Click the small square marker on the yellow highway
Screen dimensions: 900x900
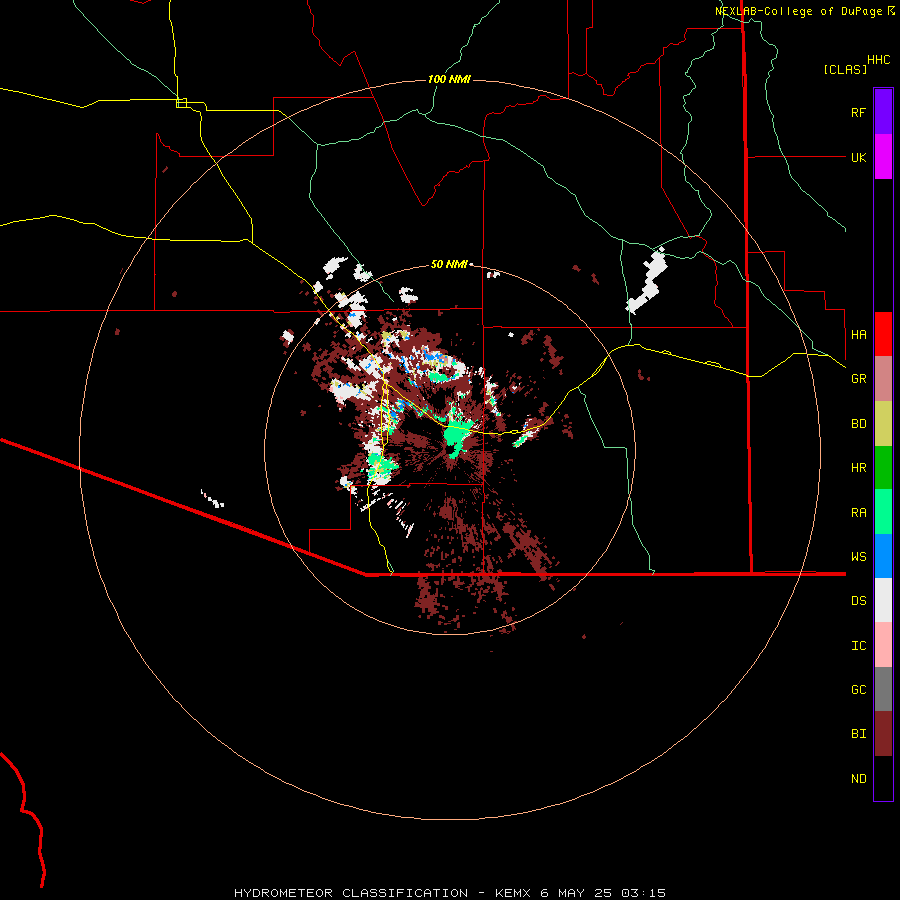(181, 103)
